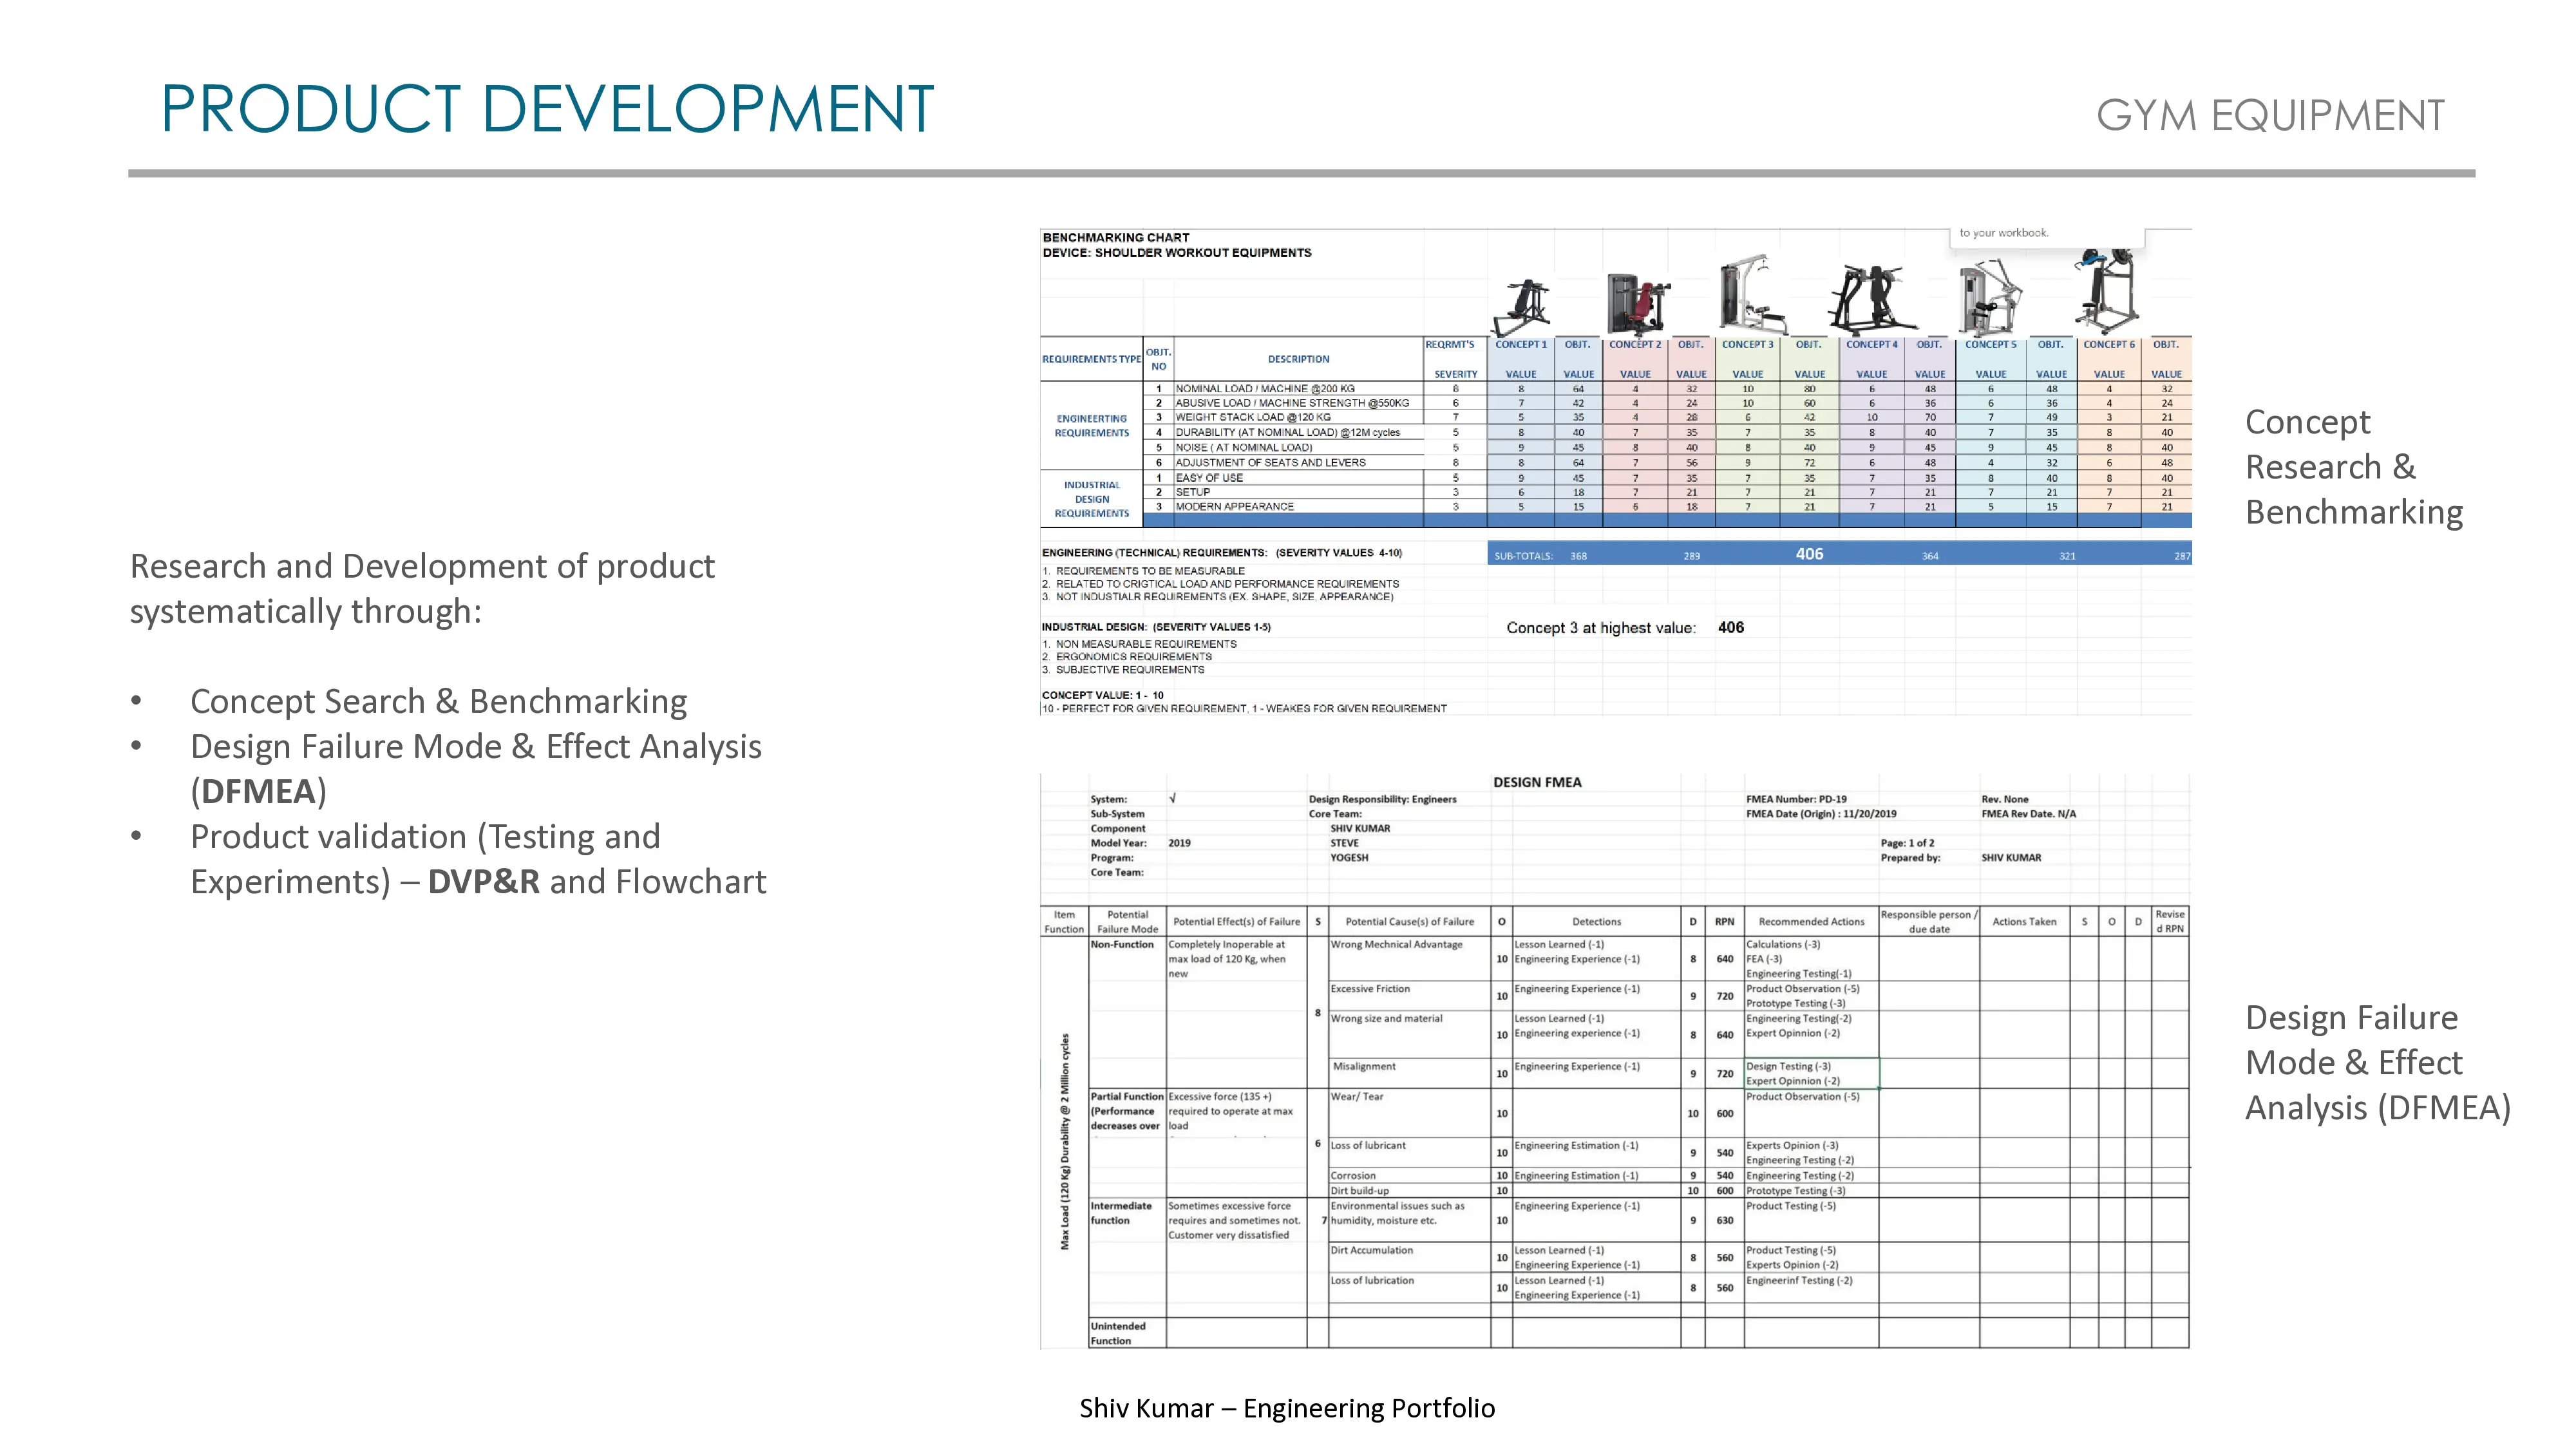Click the bold DFMEA word in bullet list
Image resolution: width=2576 pixels, height=1449 pixels.
click(x=258, y=791)
